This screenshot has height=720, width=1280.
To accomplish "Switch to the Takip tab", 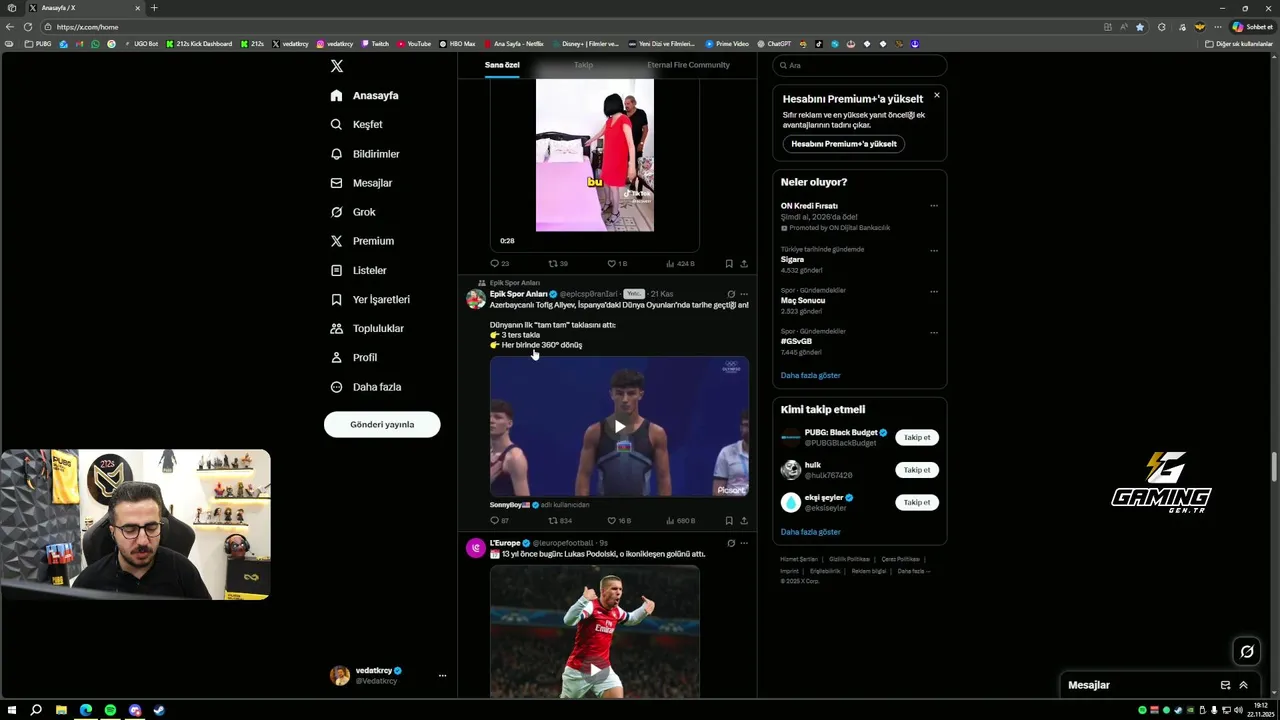I will [x=583, y=65].
